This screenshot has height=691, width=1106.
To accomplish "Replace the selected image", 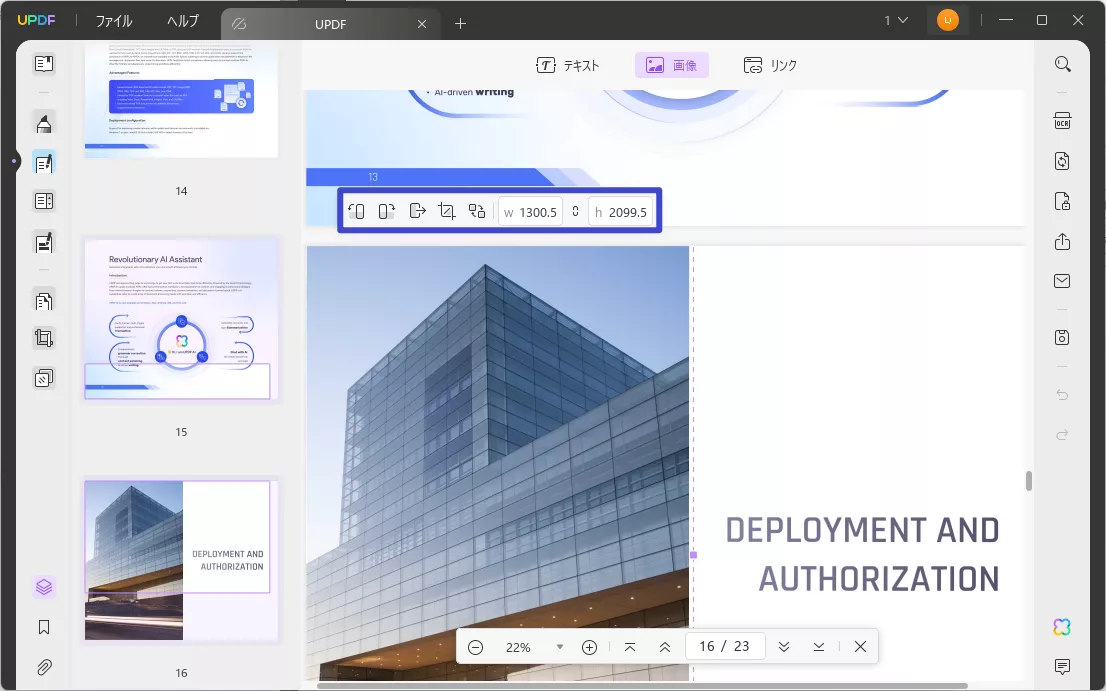I will (x=477, y=211).
